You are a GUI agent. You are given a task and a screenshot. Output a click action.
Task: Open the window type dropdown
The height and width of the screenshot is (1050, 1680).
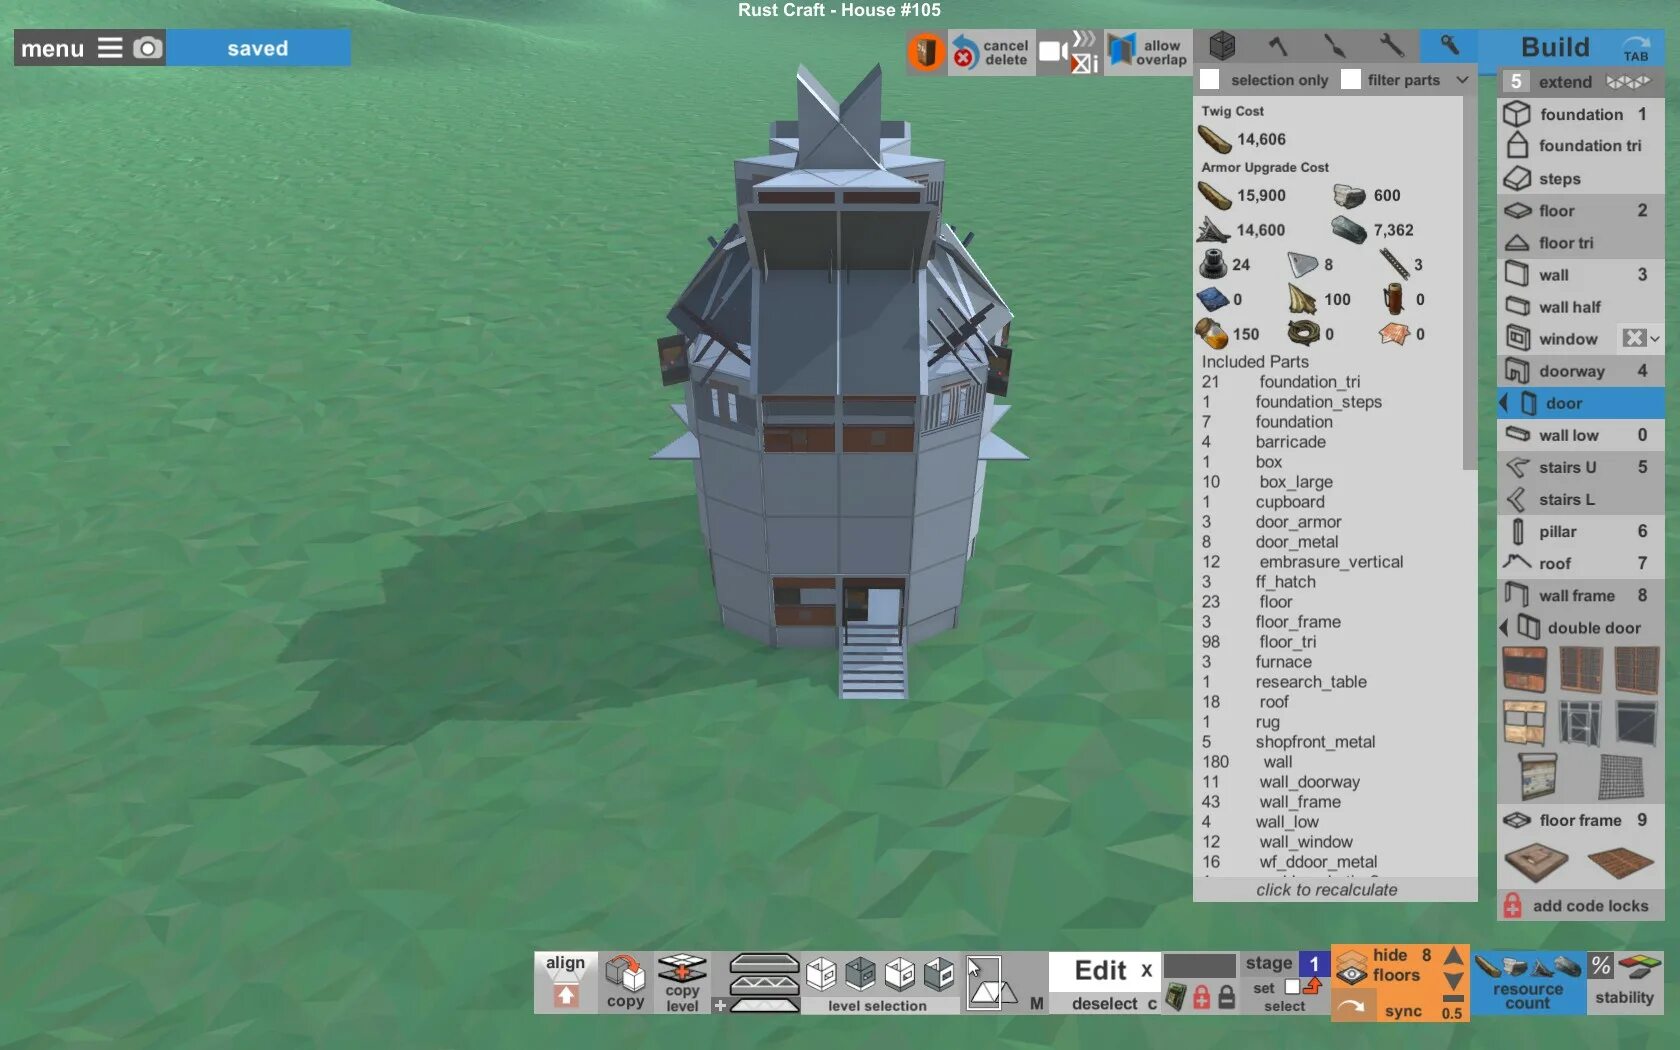[1641, 338]
